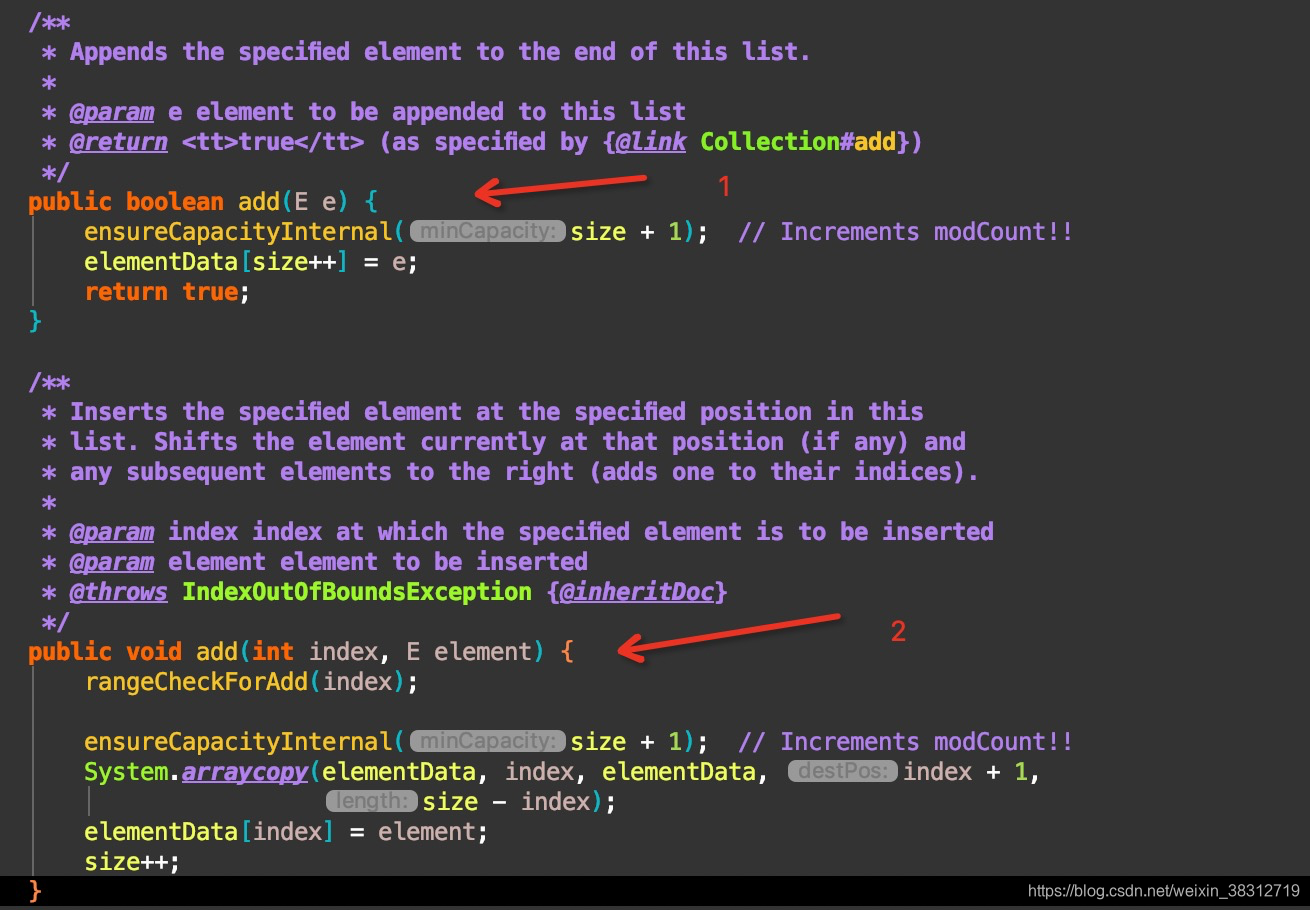Click the 'System' class reference
Image resolution: width=1310 pixels, height=910 pixels.
point(125,772)
